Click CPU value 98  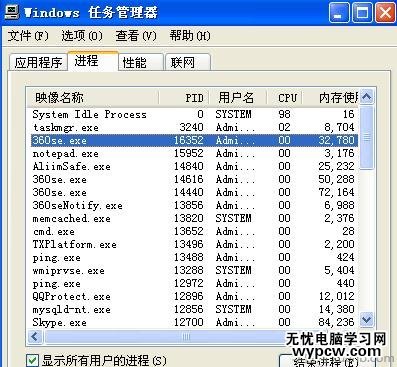pos(284,114)
